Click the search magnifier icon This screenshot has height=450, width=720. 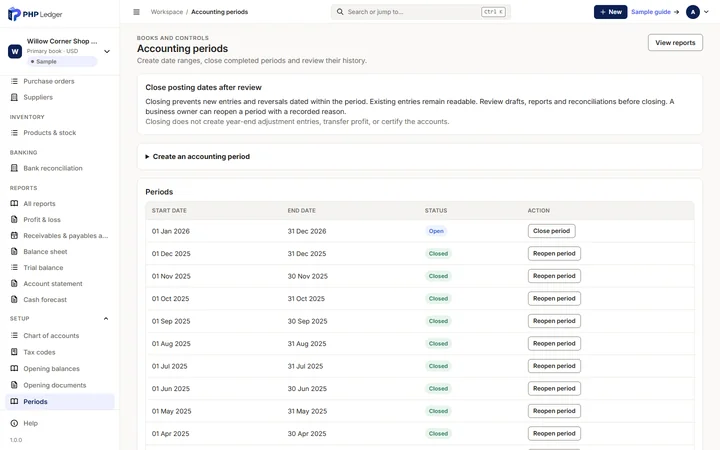coord(340,12)
